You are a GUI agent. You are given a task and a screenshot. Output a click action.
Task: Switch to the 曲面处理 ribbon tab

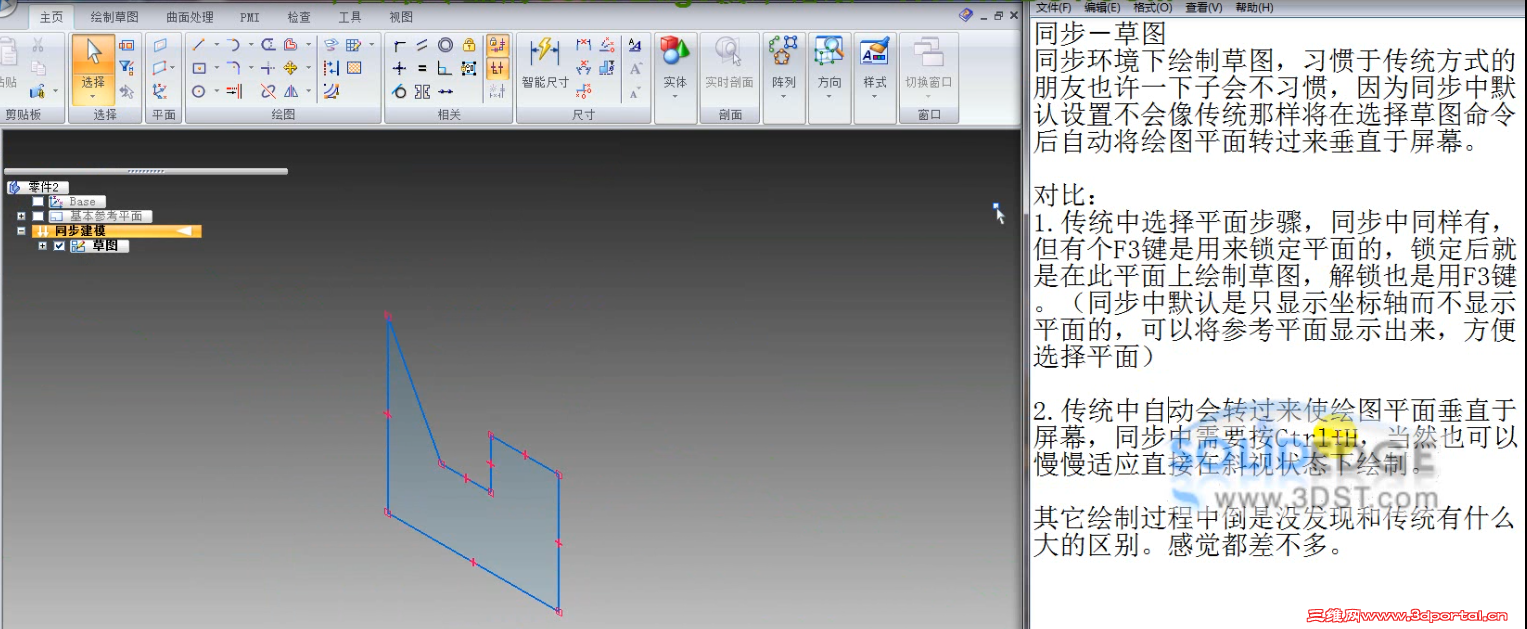190,17
